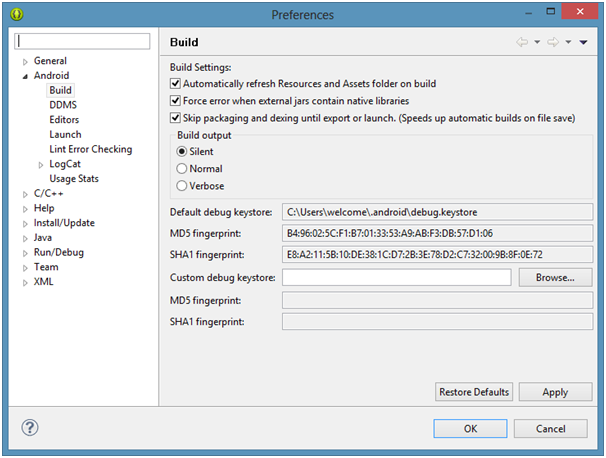Viewport: 606px width, 458px height.
Task: Click the Browse... button
Action: (x=555, y=278)
